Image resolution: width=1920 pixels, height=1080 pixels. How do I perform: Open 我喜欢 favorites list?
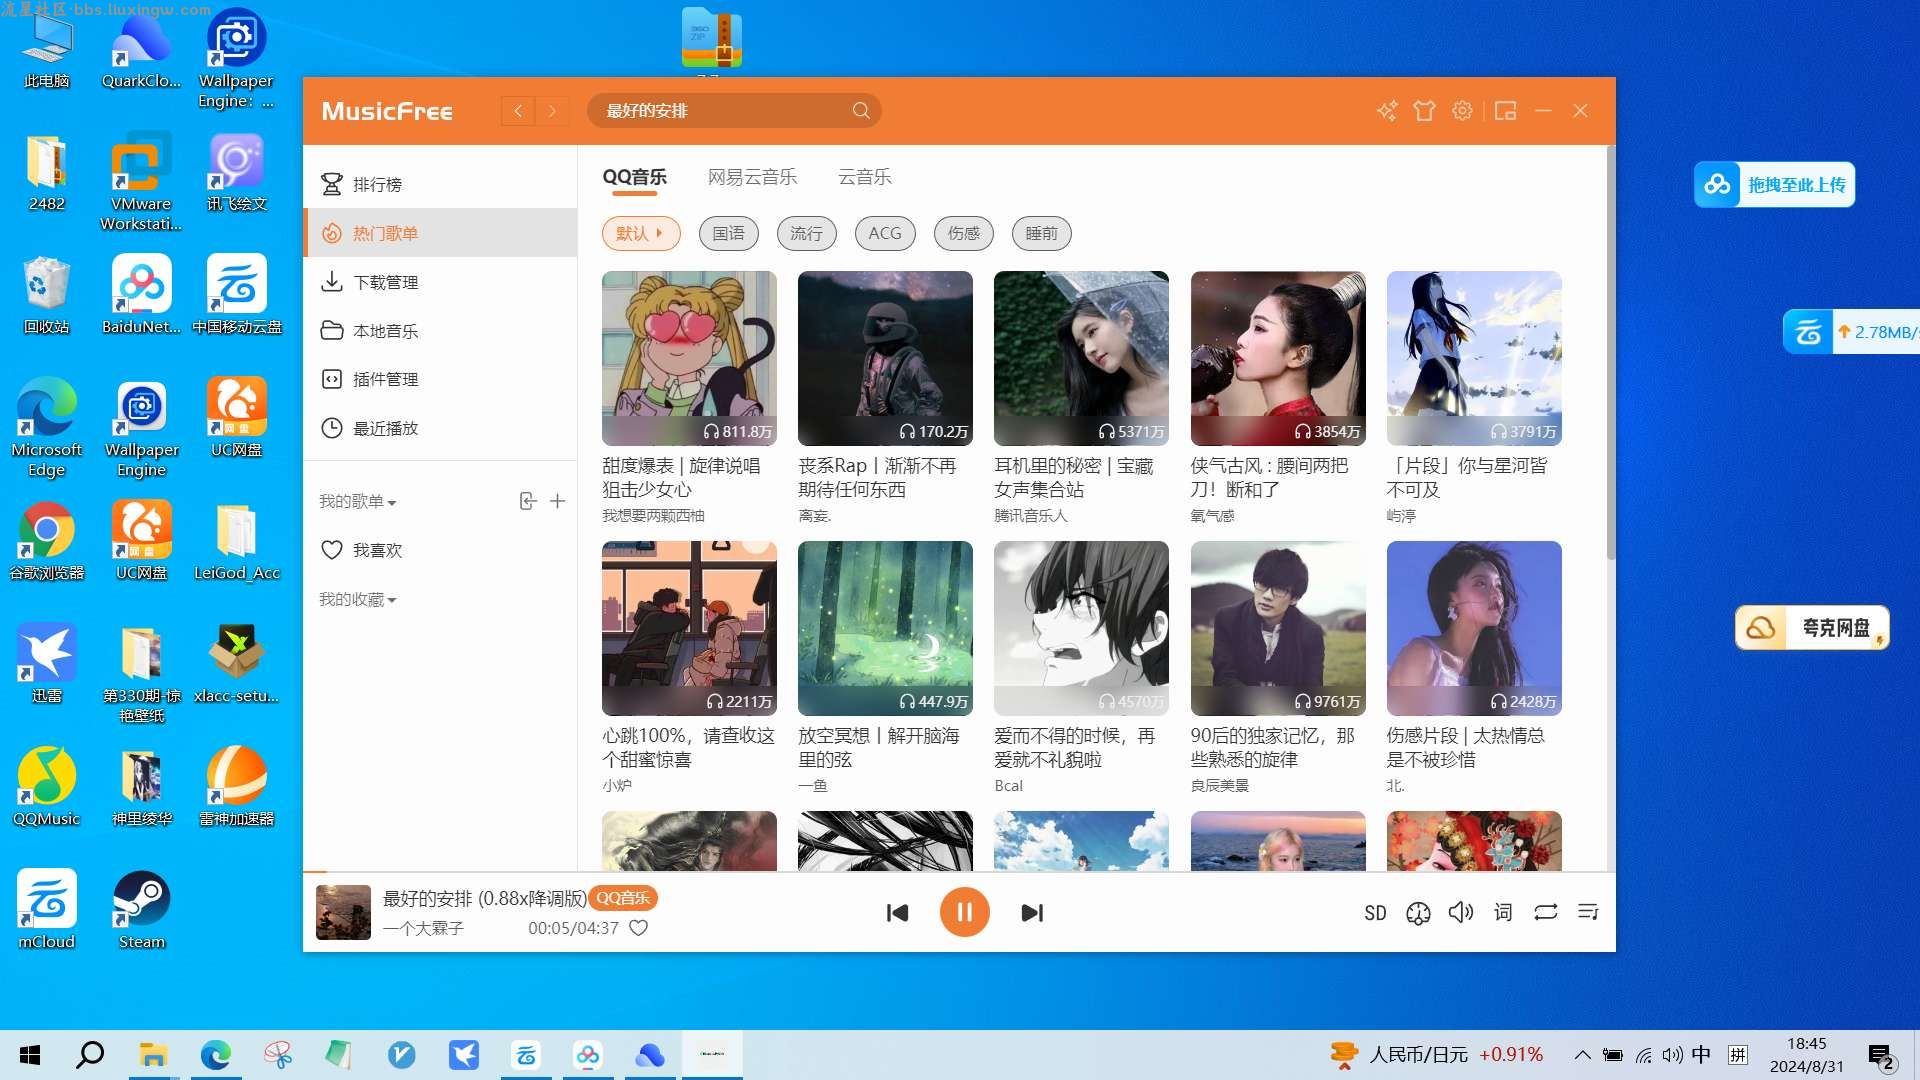click(x=440, y=550)
